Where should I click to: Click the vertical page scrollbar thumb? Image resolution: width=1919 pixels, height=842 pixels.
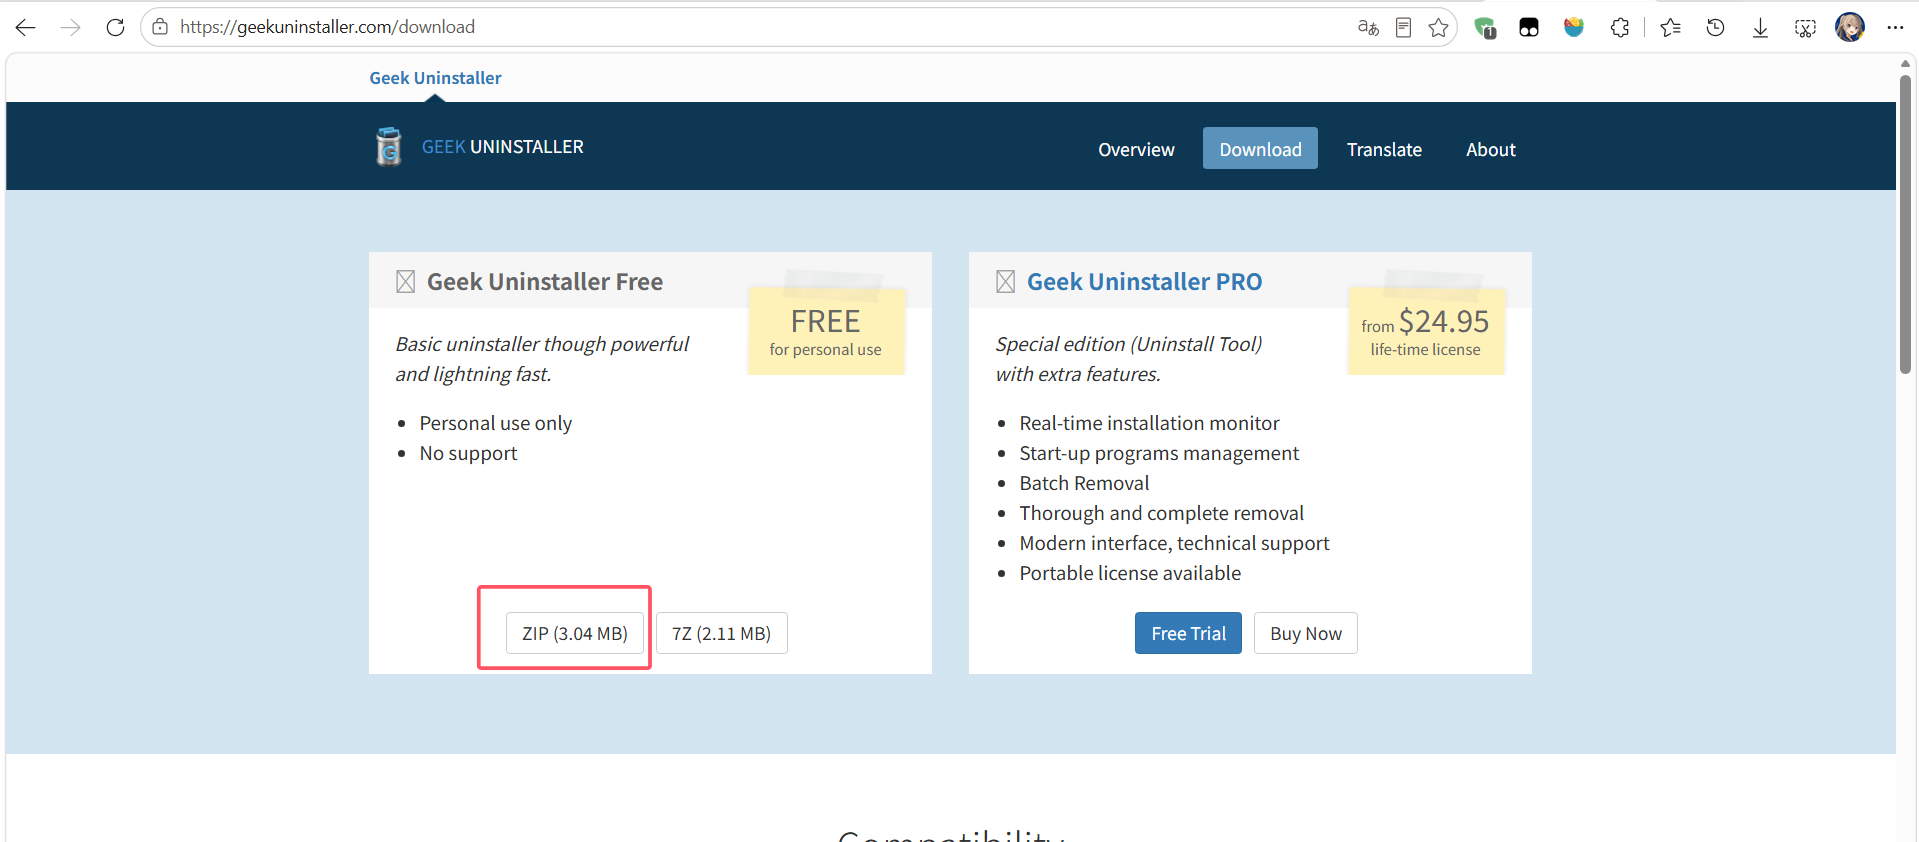tap(1905, 224)
